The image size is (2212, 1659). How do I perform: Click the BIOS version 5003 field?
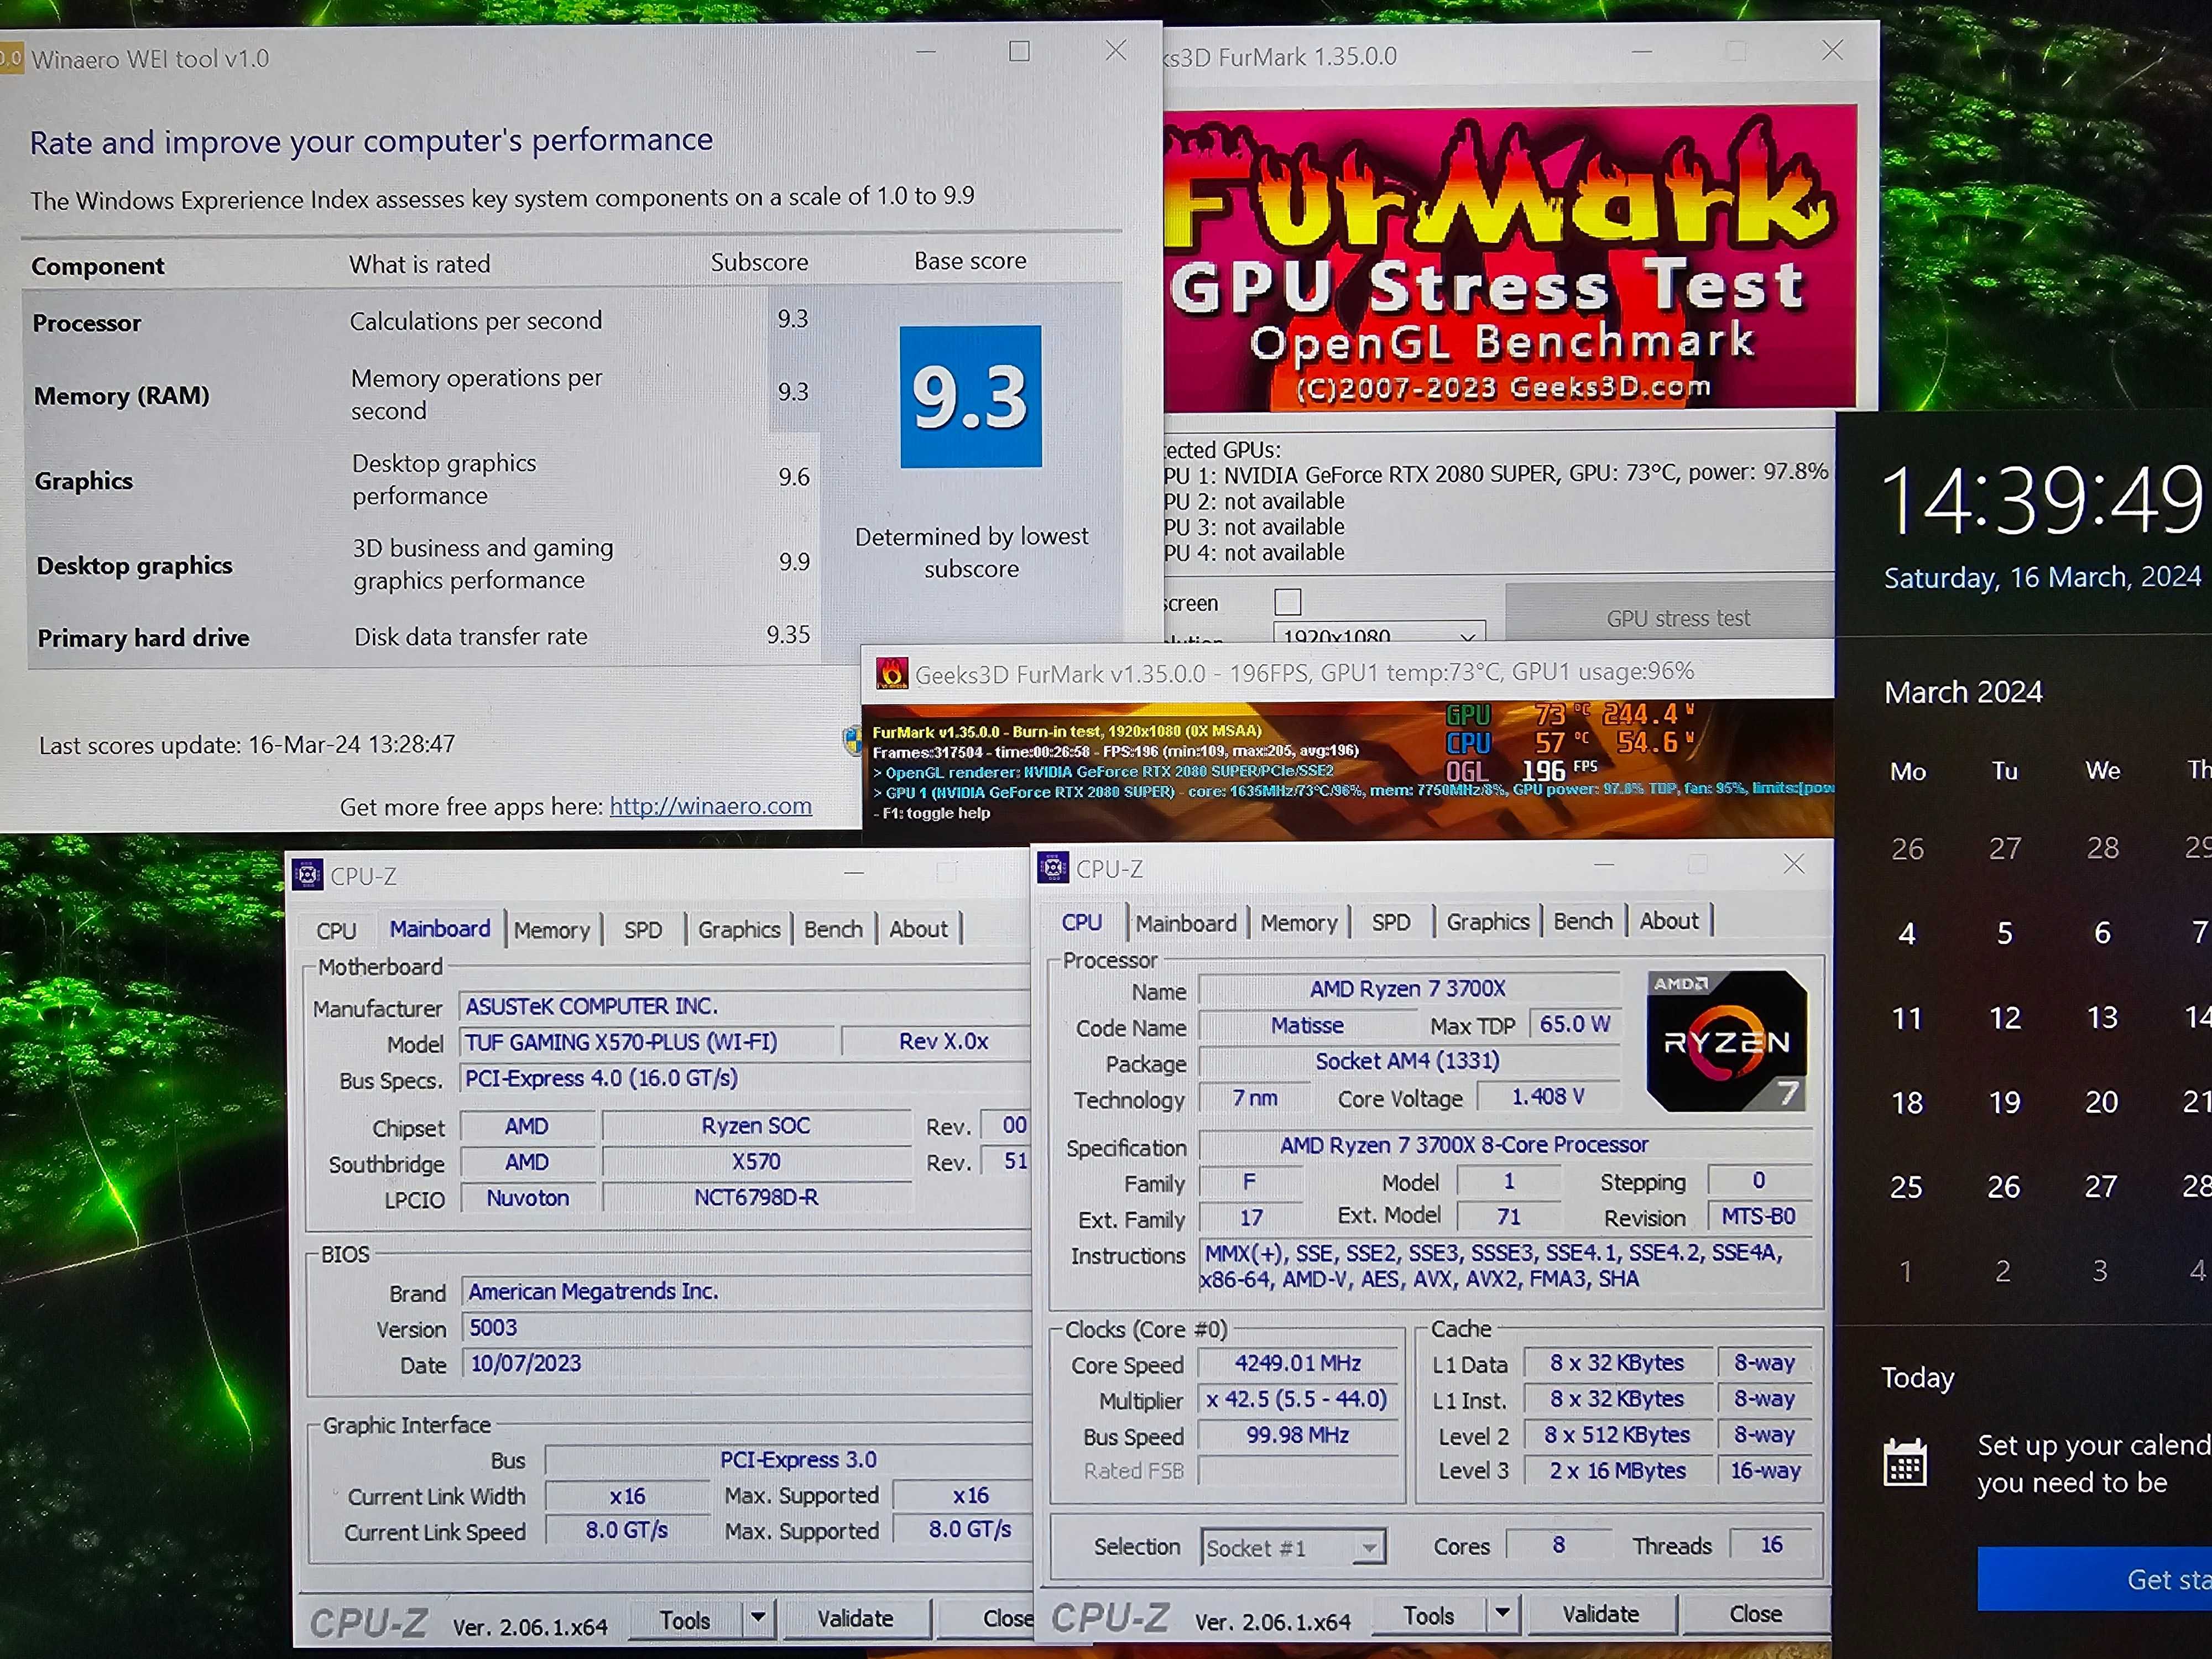[745, 1327]
